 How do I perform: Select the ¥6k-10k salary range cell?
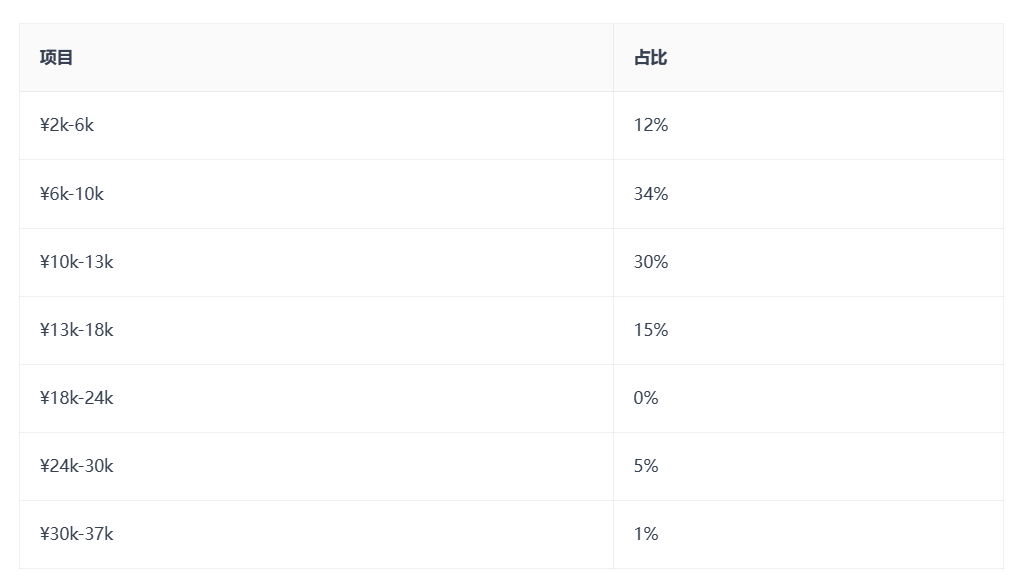[72, 194]
